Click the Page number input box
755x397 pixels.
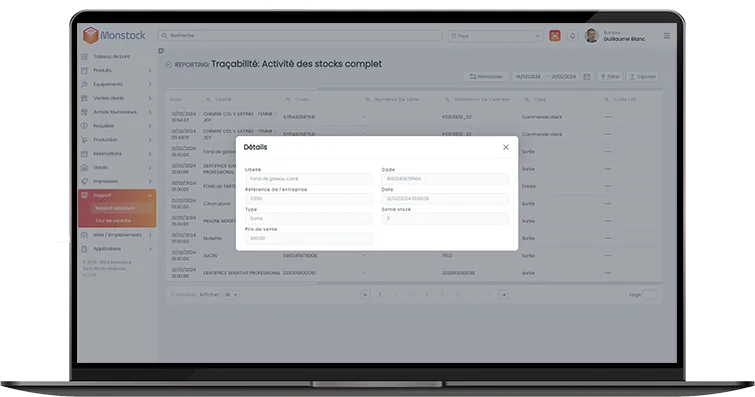pyautogui.click(x=650, y=294)
